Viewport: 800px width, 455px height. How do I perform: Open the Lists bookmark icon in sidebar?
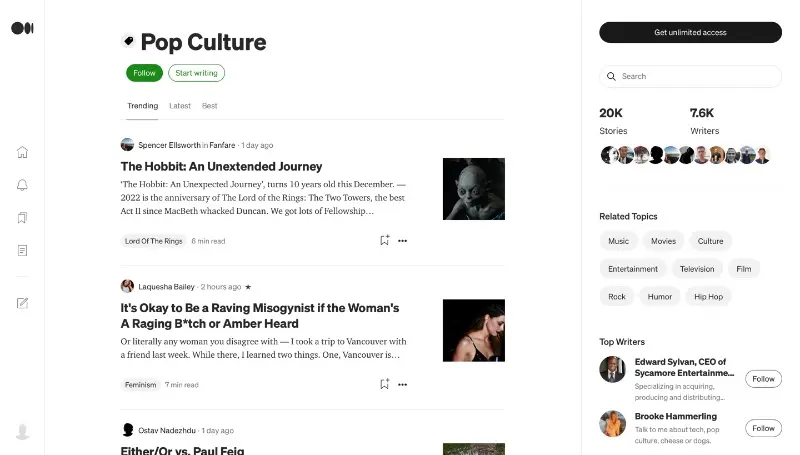22,217
